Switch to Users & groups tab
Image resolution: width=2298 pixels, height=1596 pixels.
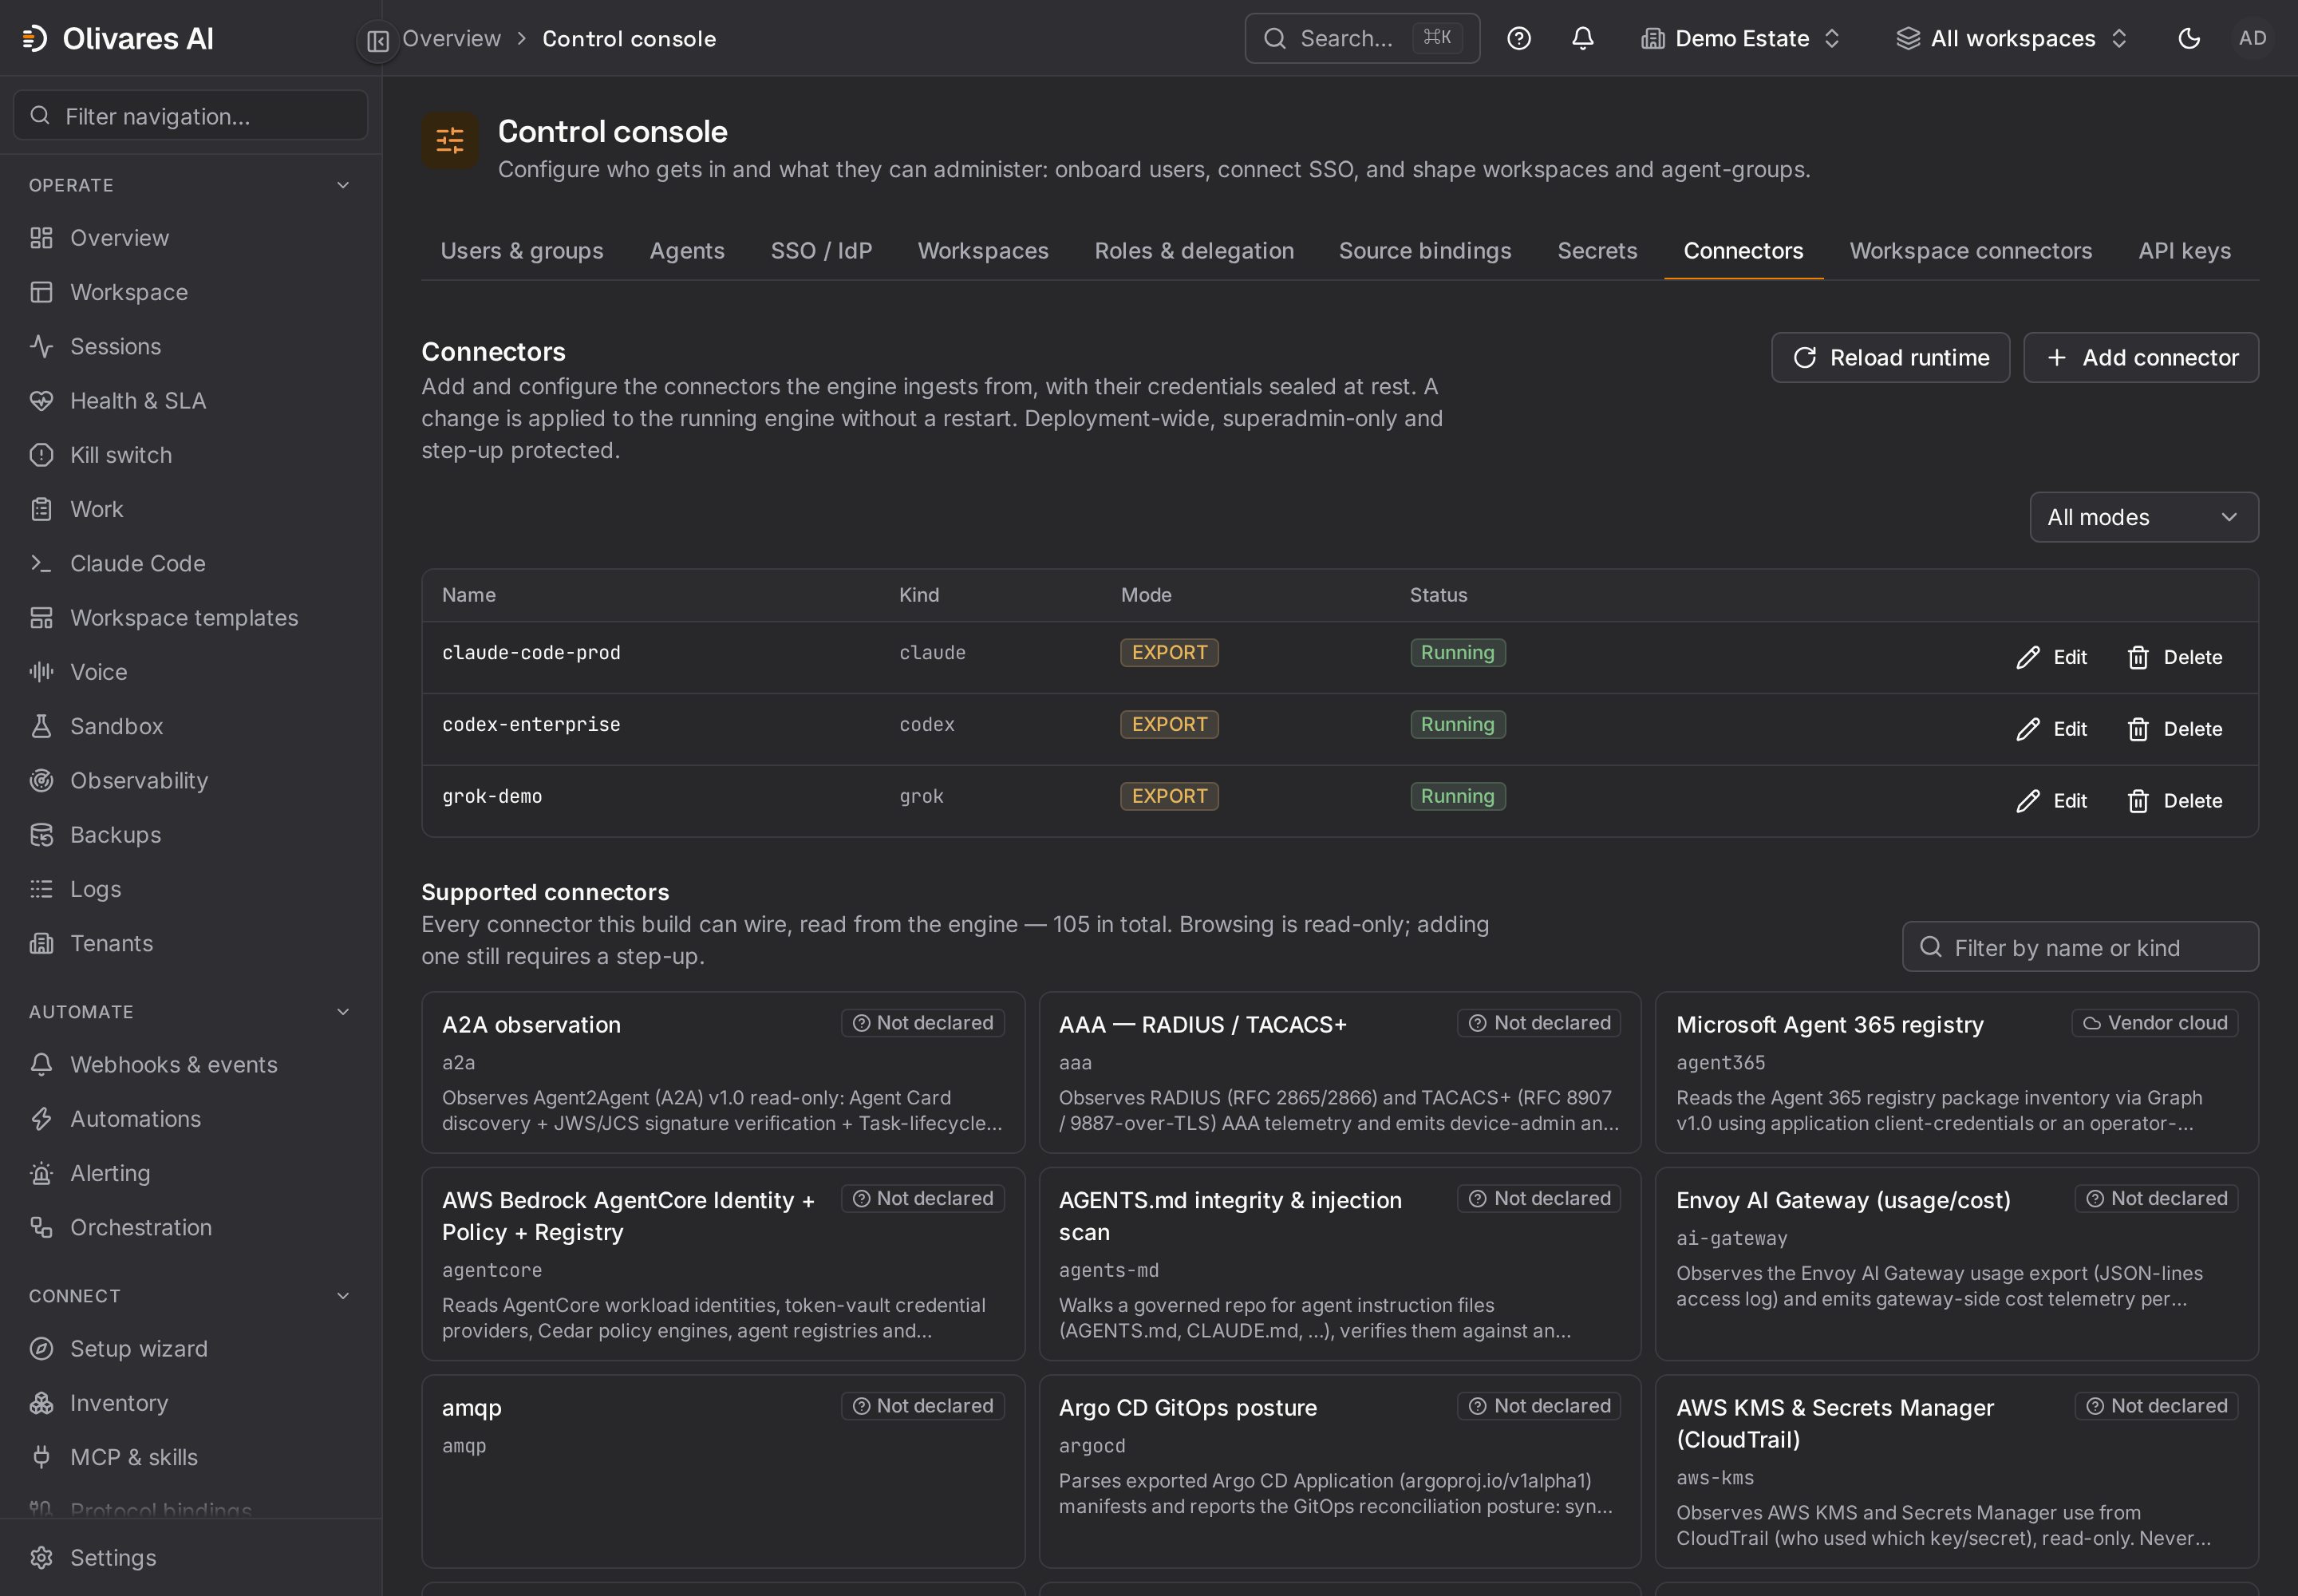pos(522,251)
